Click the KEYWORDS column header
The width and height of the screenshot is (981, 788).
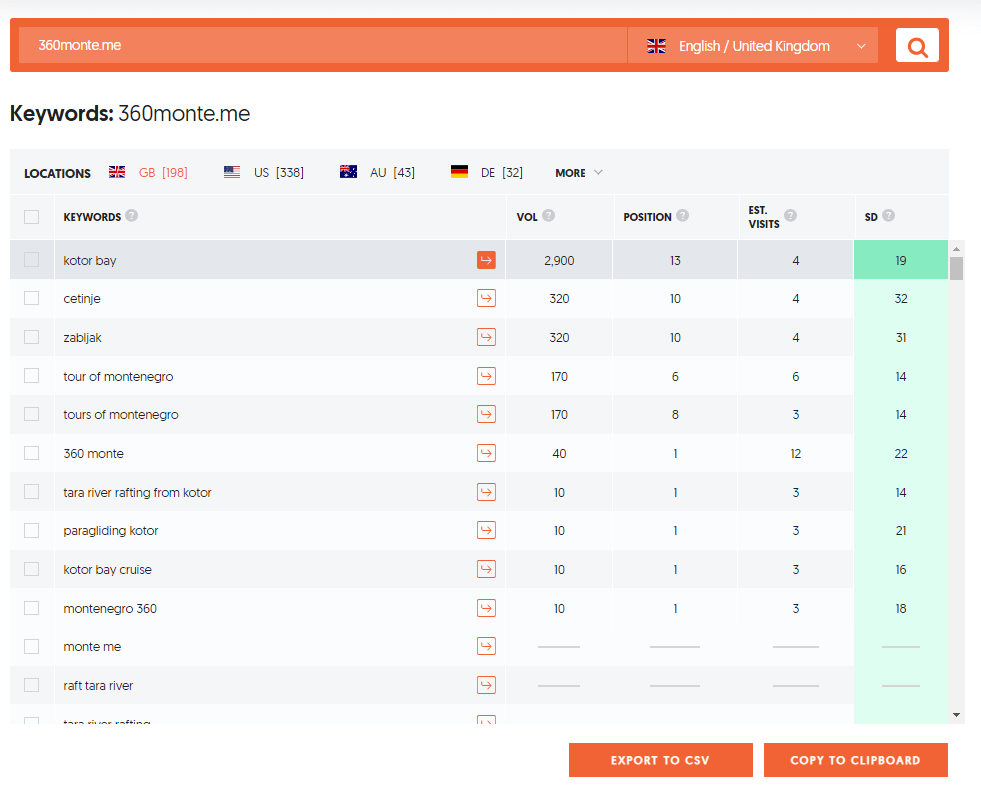tap(92, 217)
